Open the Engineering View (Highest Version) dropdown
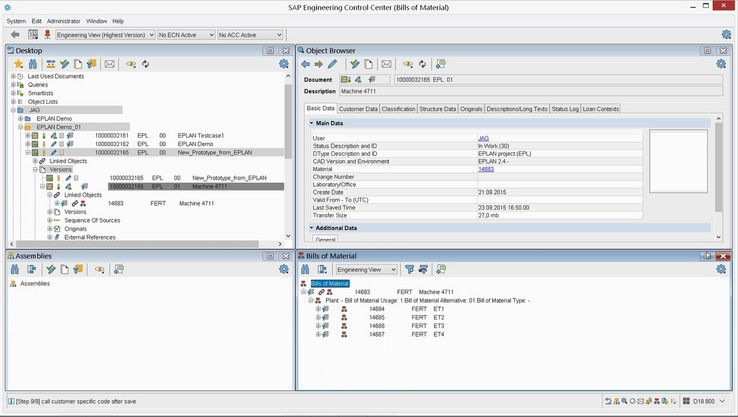 pyautogui.click(x=104, y=35)
